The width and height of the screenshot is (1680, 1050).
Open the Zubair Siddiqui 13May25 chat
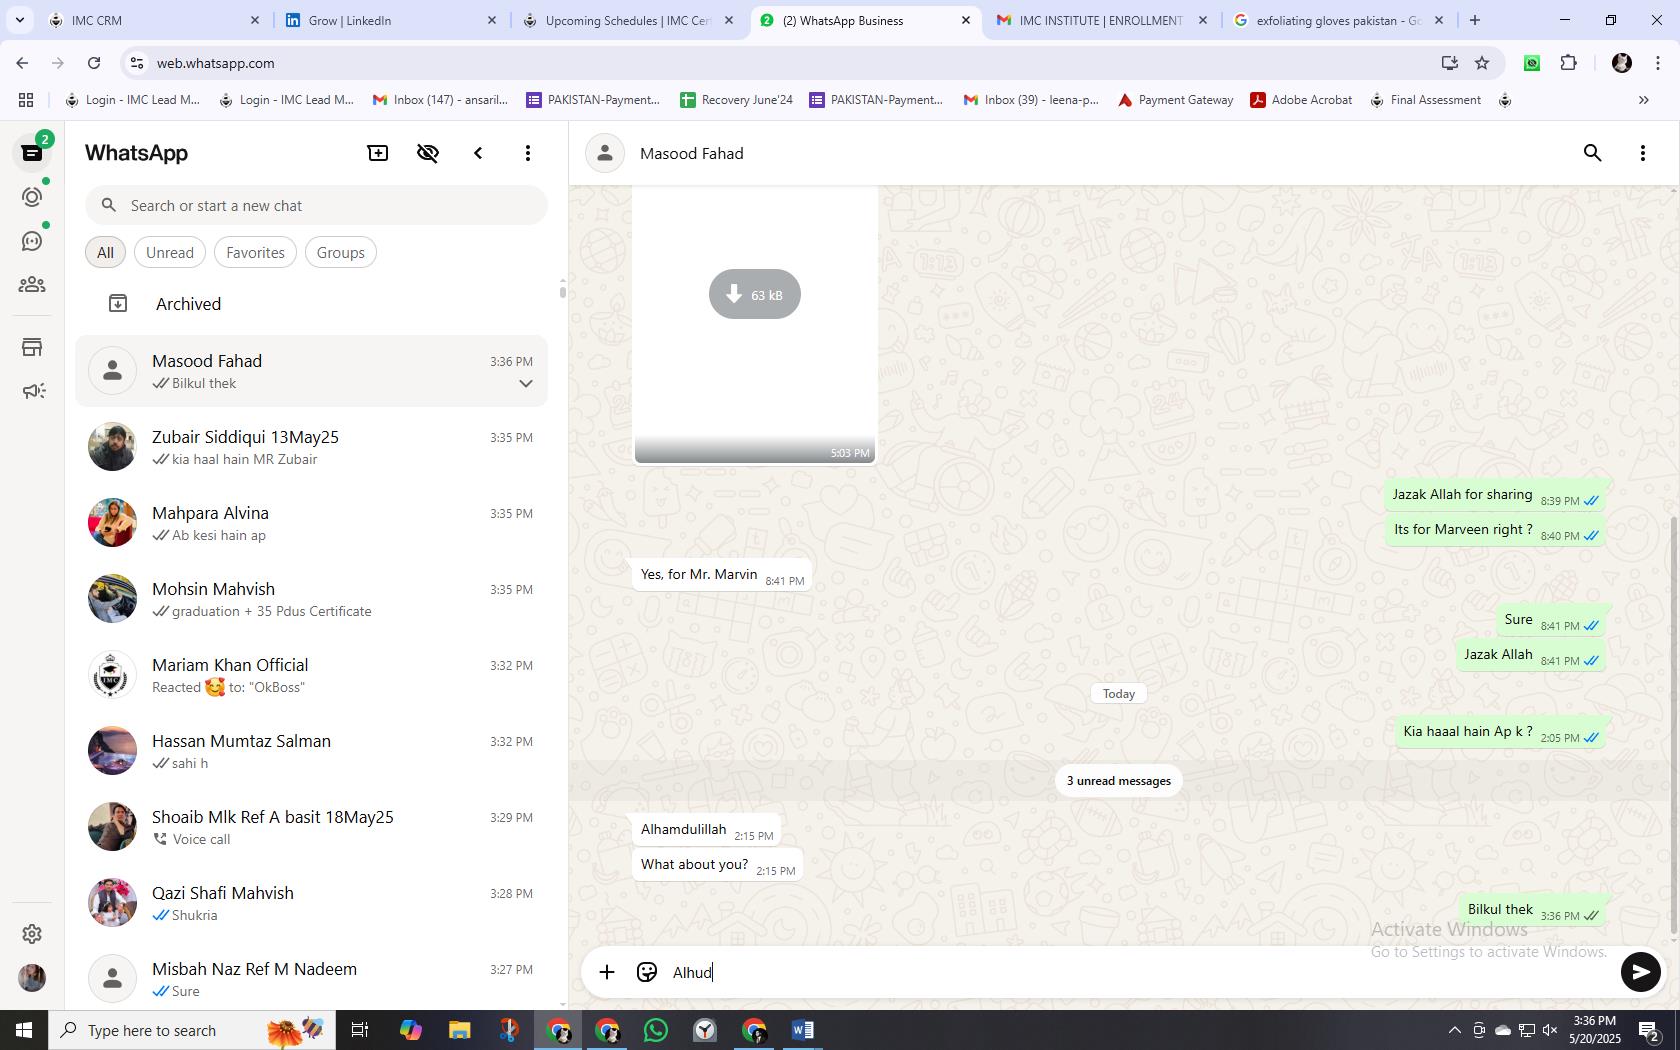click(x=311, y=447)
